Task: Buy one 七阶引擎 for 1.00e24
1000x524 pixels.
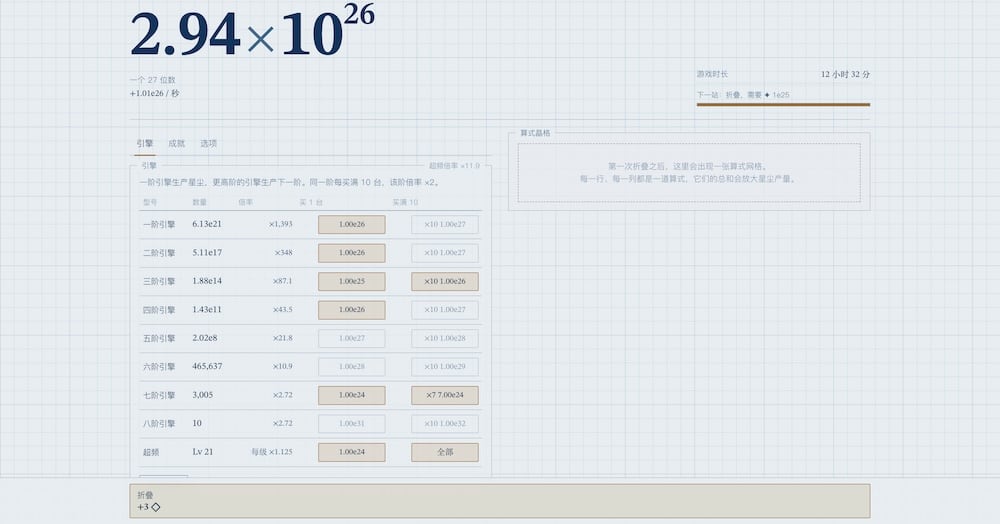Action: click(x=351, y=395)
